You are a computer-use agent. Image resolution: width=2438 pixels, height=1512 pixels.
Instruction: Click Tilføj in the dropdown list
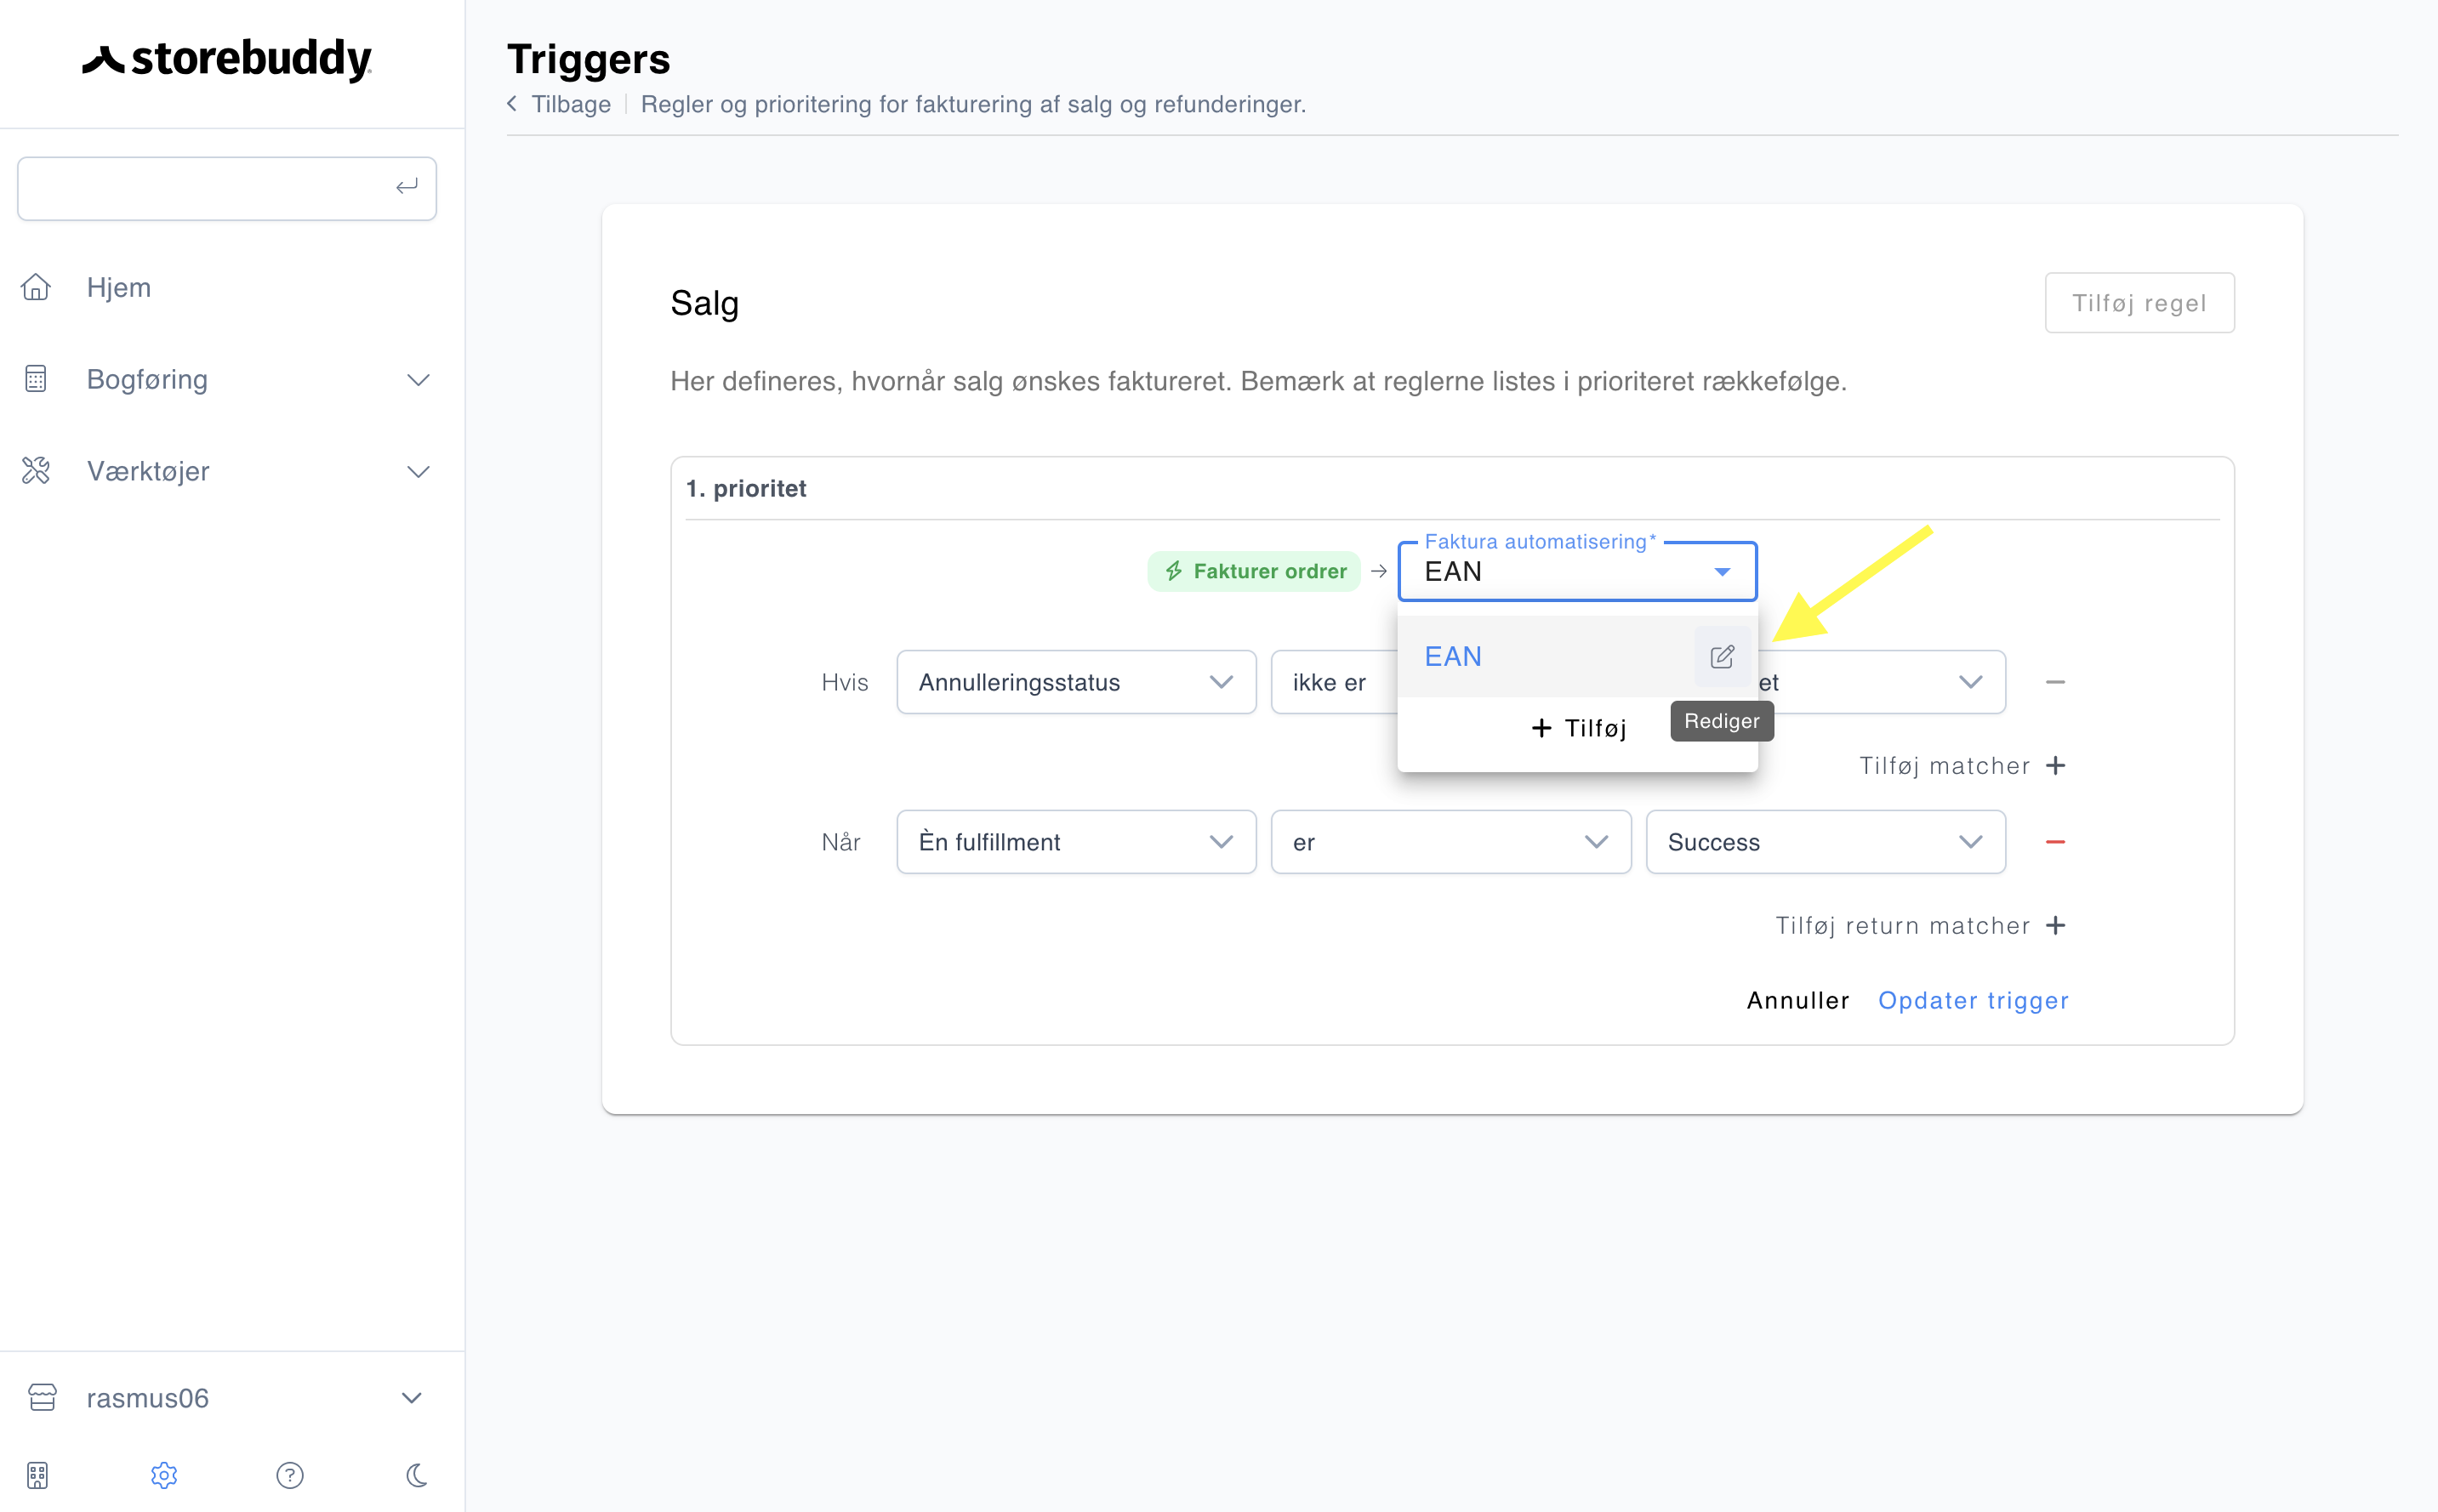click(x=1578, y=728)
